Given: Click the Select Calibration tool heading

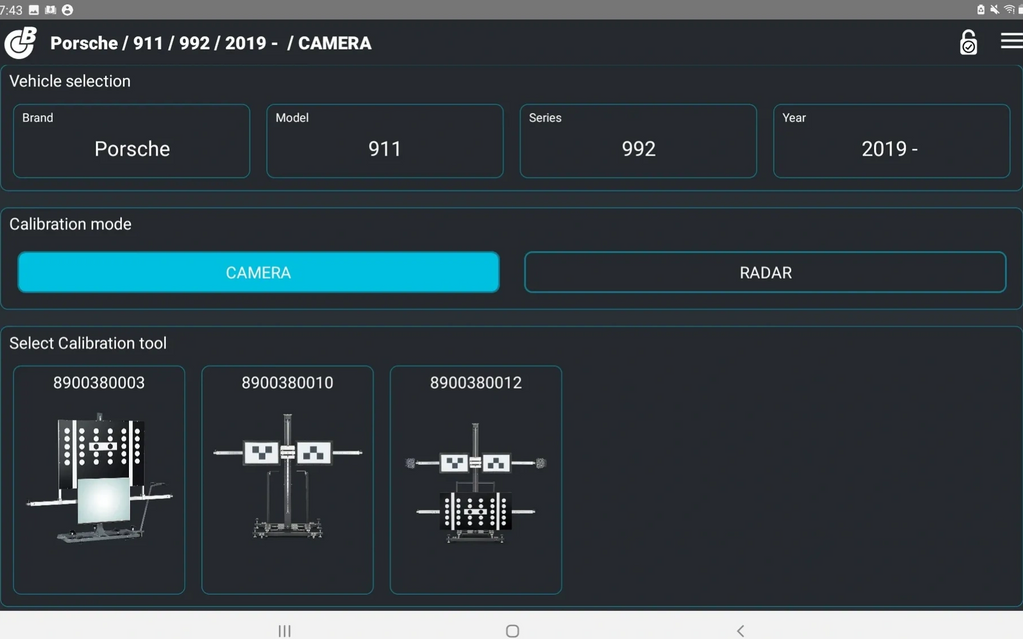Looking at the screenshot, I should point(88,343).
